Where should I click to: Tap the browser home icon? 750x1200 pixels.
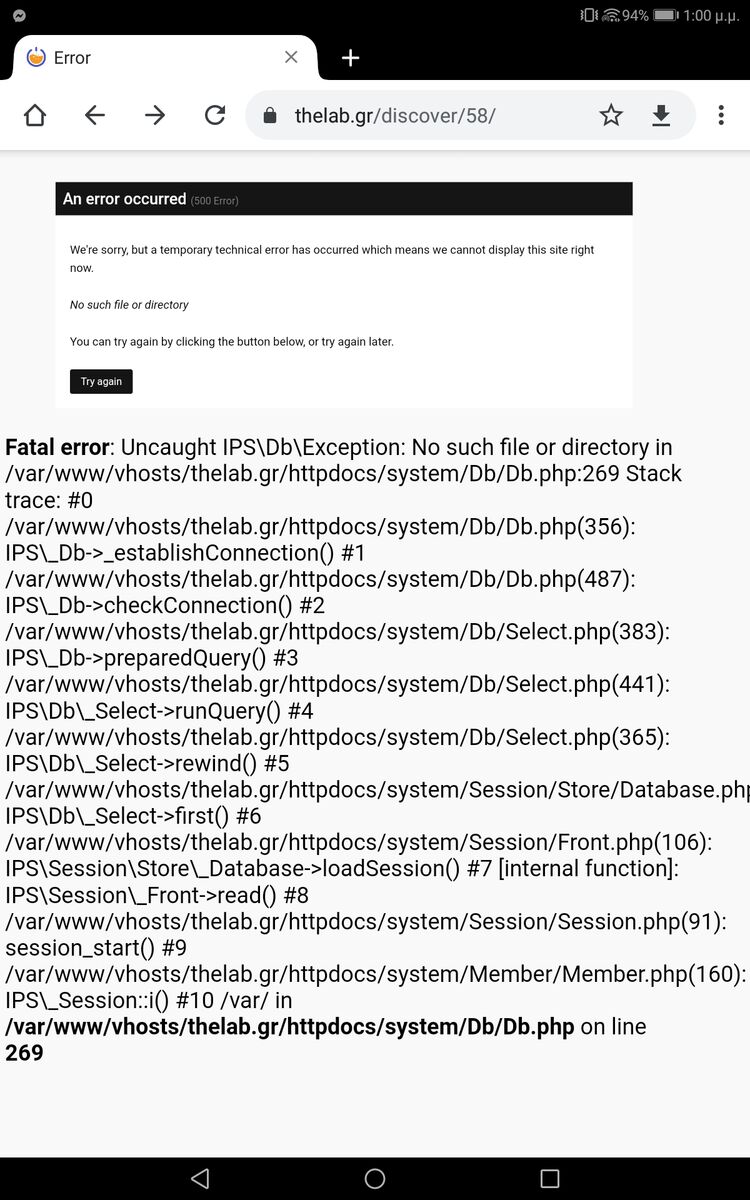pyautogui.click(x=35, y=116)
